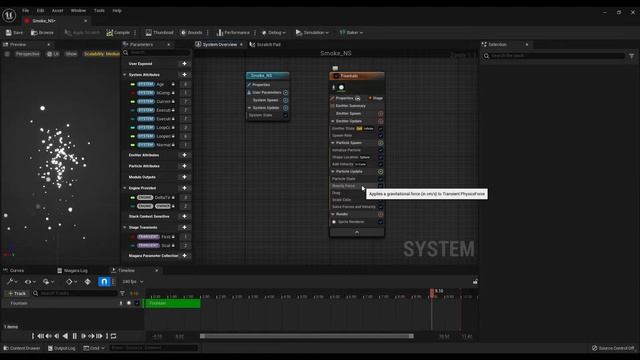Image resolution: width=640 pixels, height=360 pixels.
Task: Add a new Stage to Fountain emitter
Action: (376, 98)
